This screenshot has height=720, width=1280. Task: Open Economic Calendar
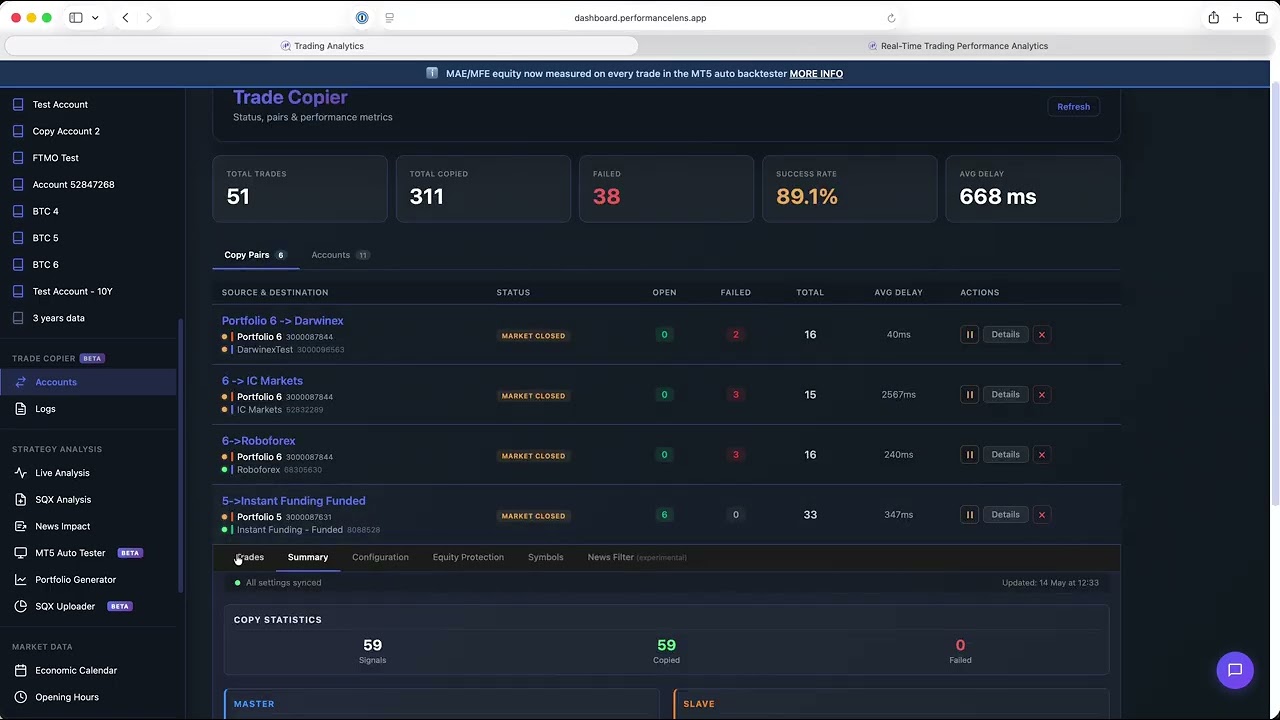(76, 670)
